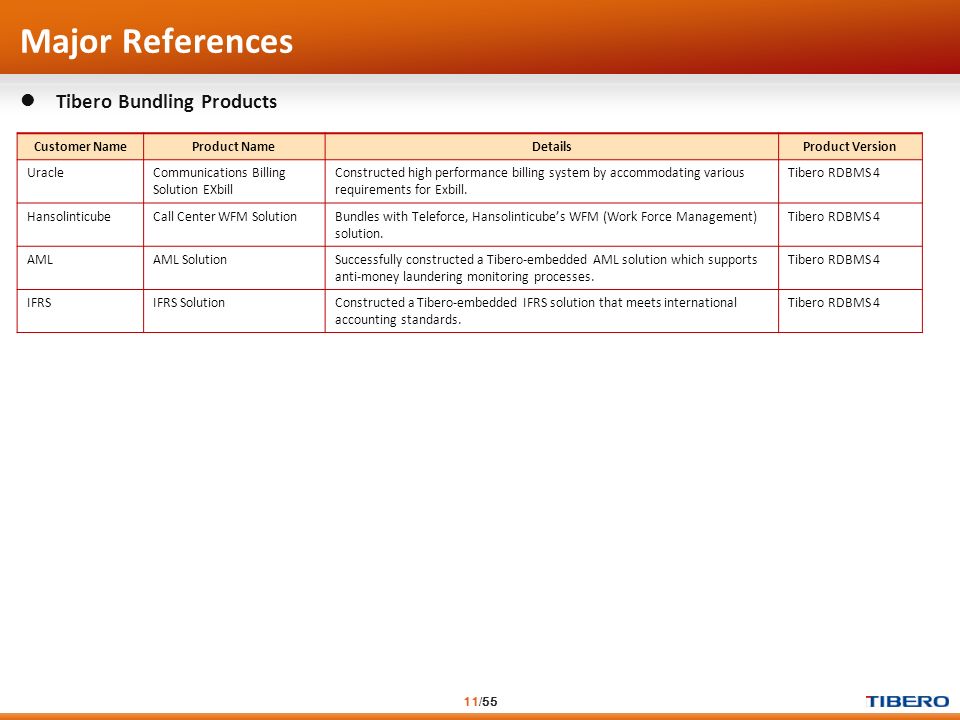Image resolution: width=960 pixels, height=720 pixels.
Task: Click the TIBERO logo in the footer
Action: (x=907, y=702)
